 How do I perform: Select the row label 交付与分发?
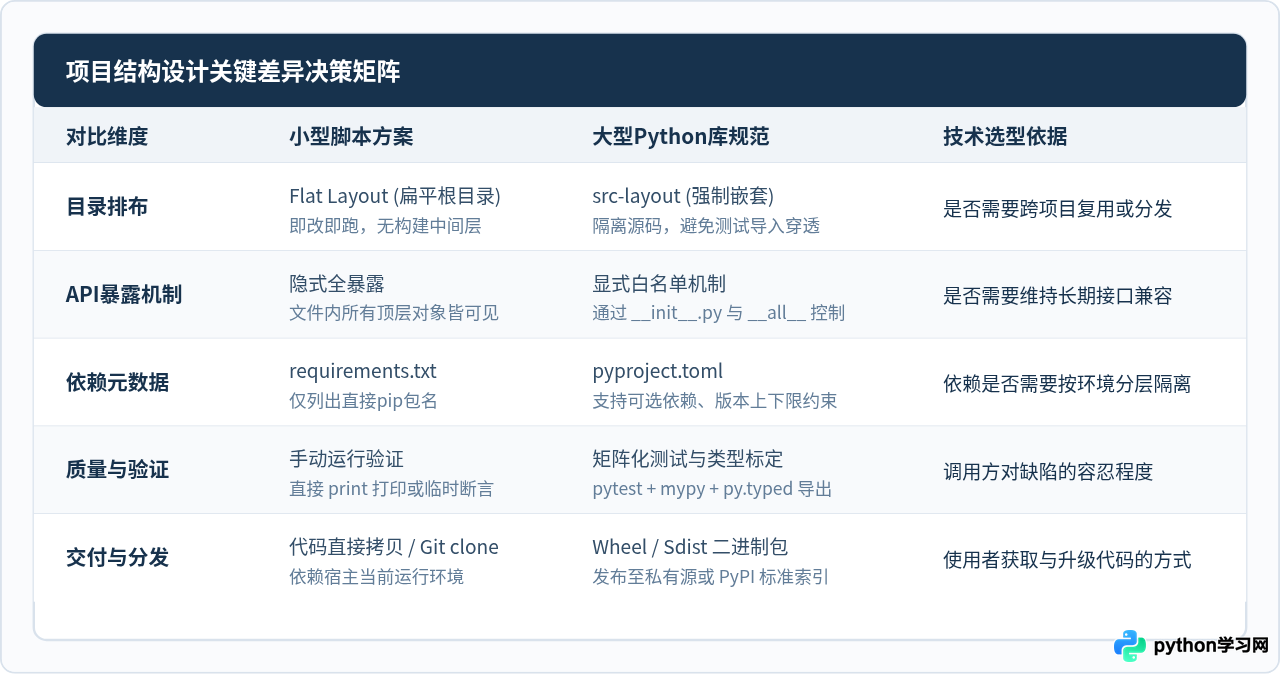(117, 558)
